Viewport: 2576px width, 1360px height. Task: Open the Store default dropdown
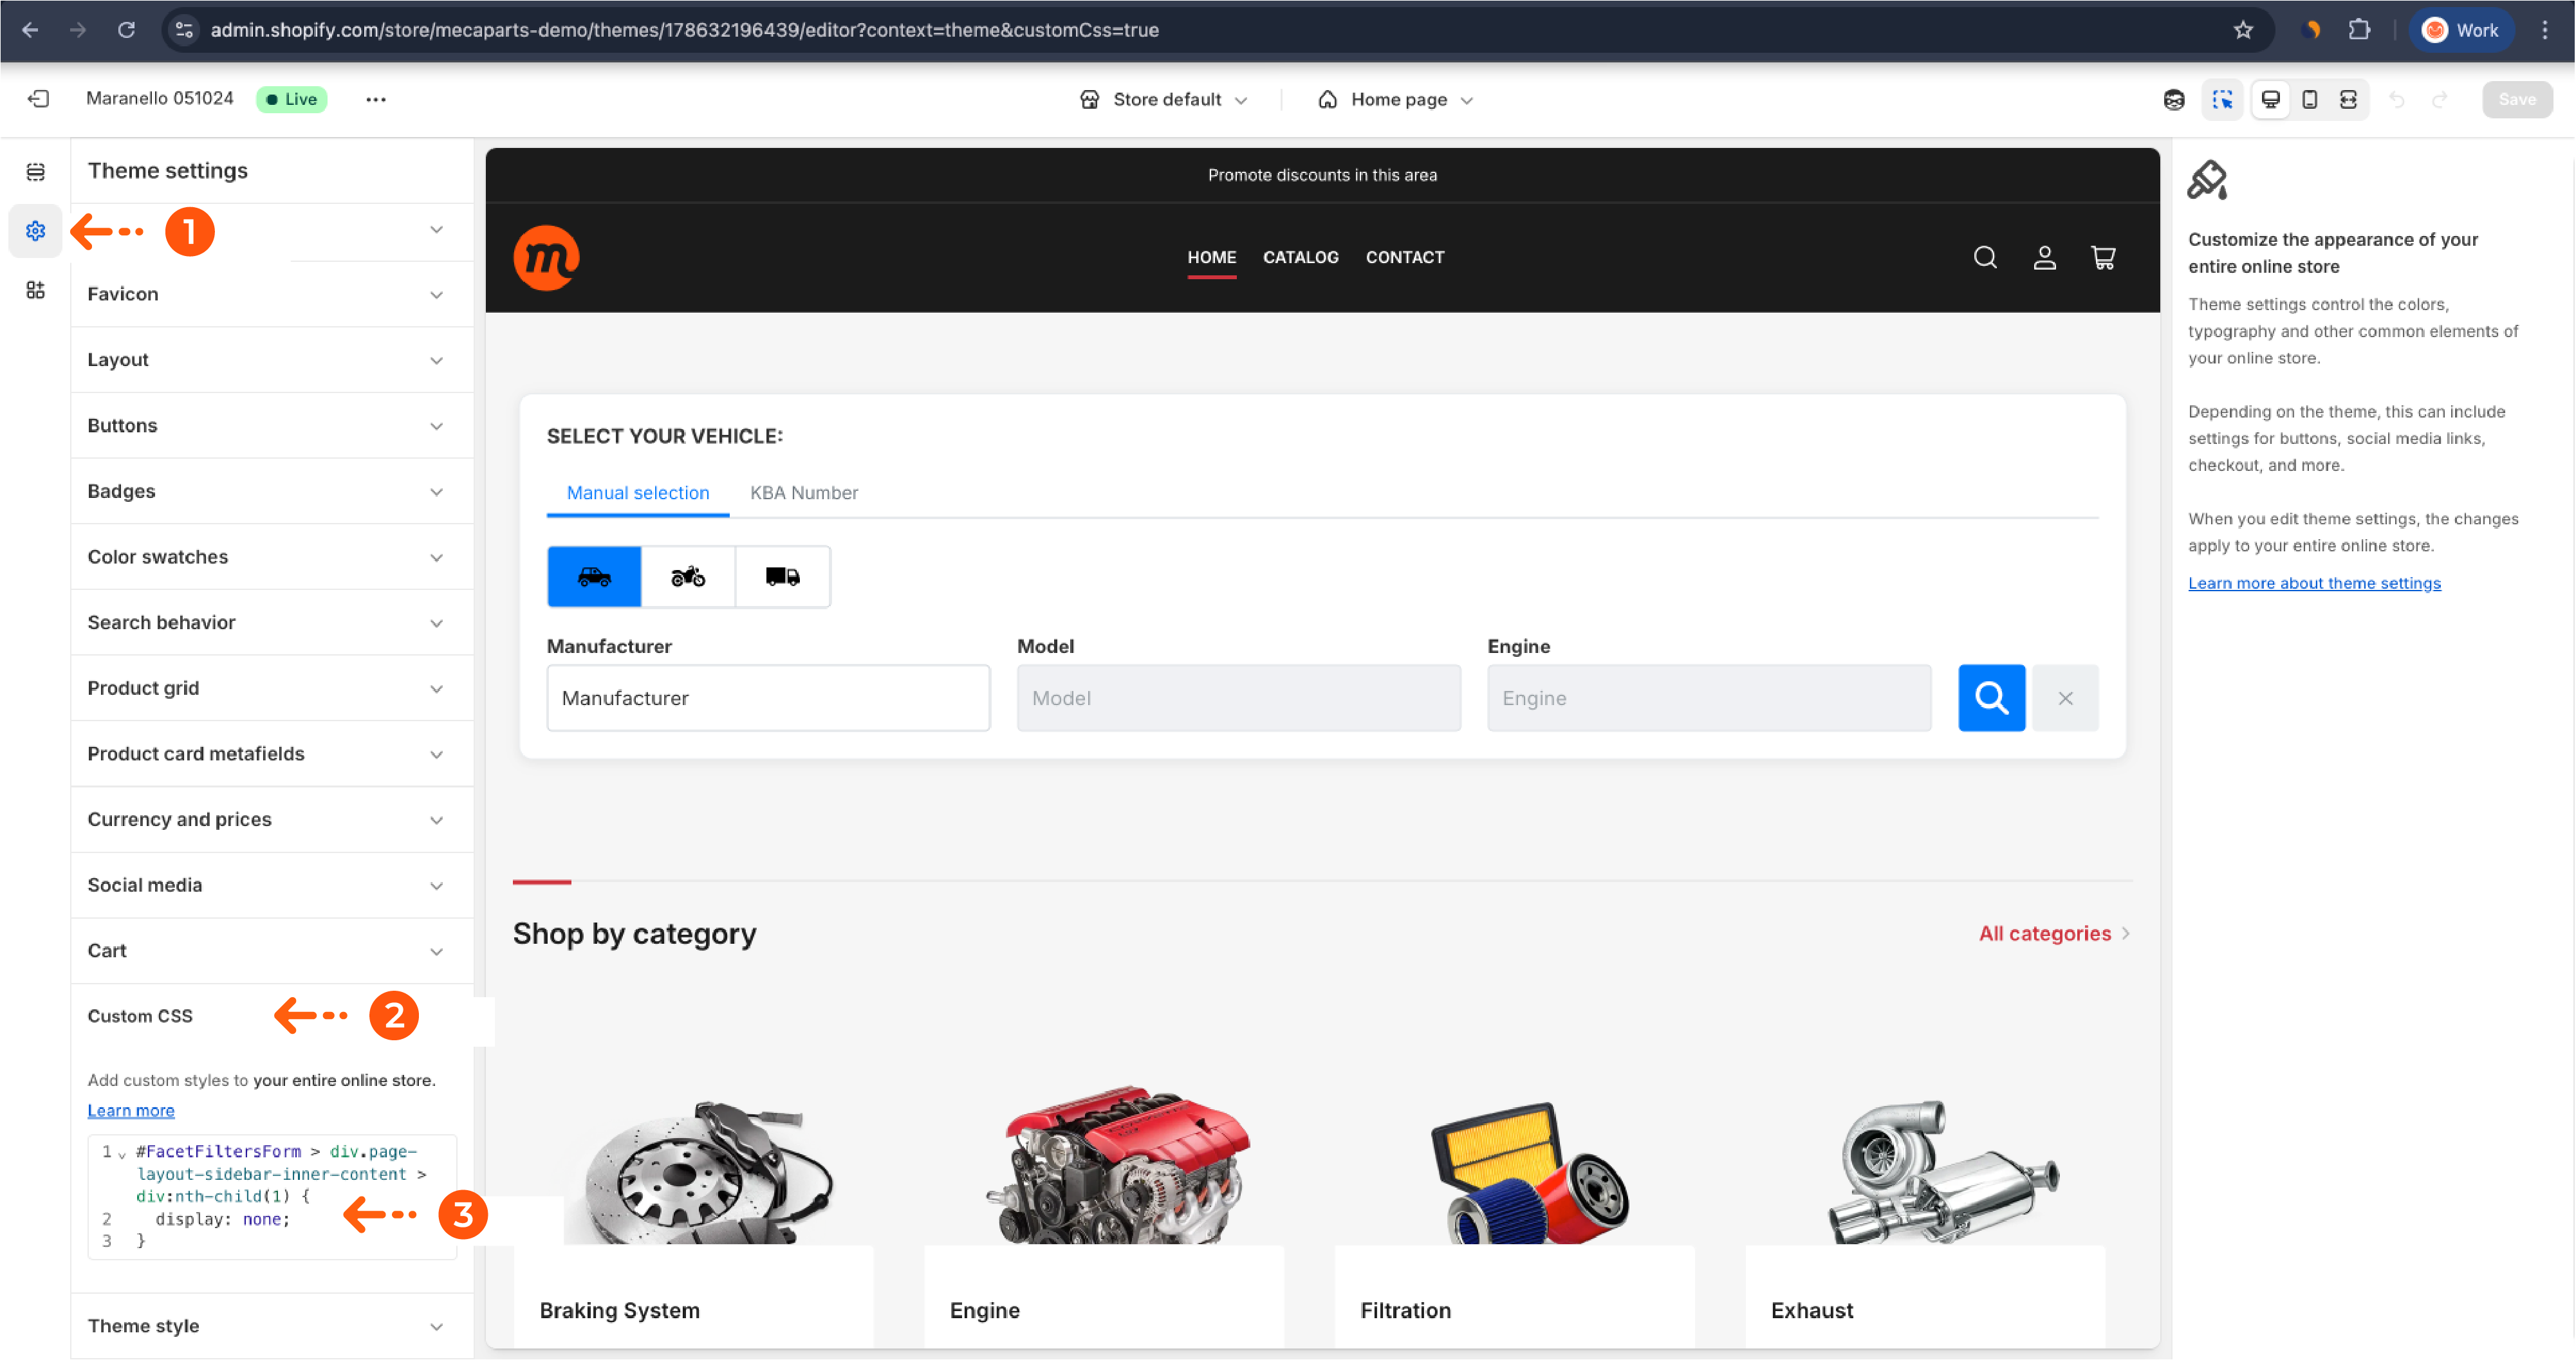tap(1165, 100)
